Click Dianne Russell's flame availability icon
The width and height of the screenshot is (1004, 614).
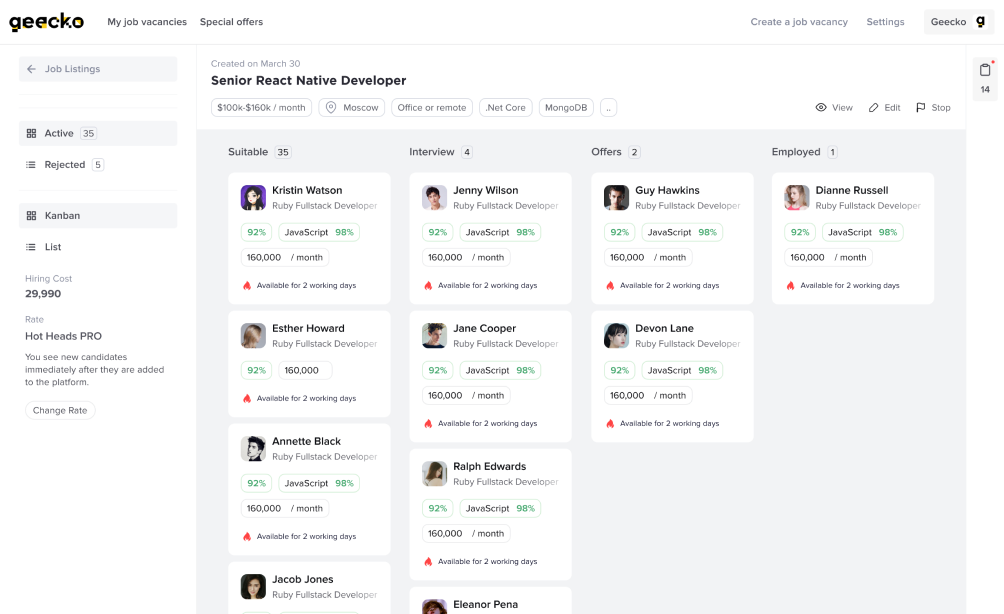(x=791, y=286)
